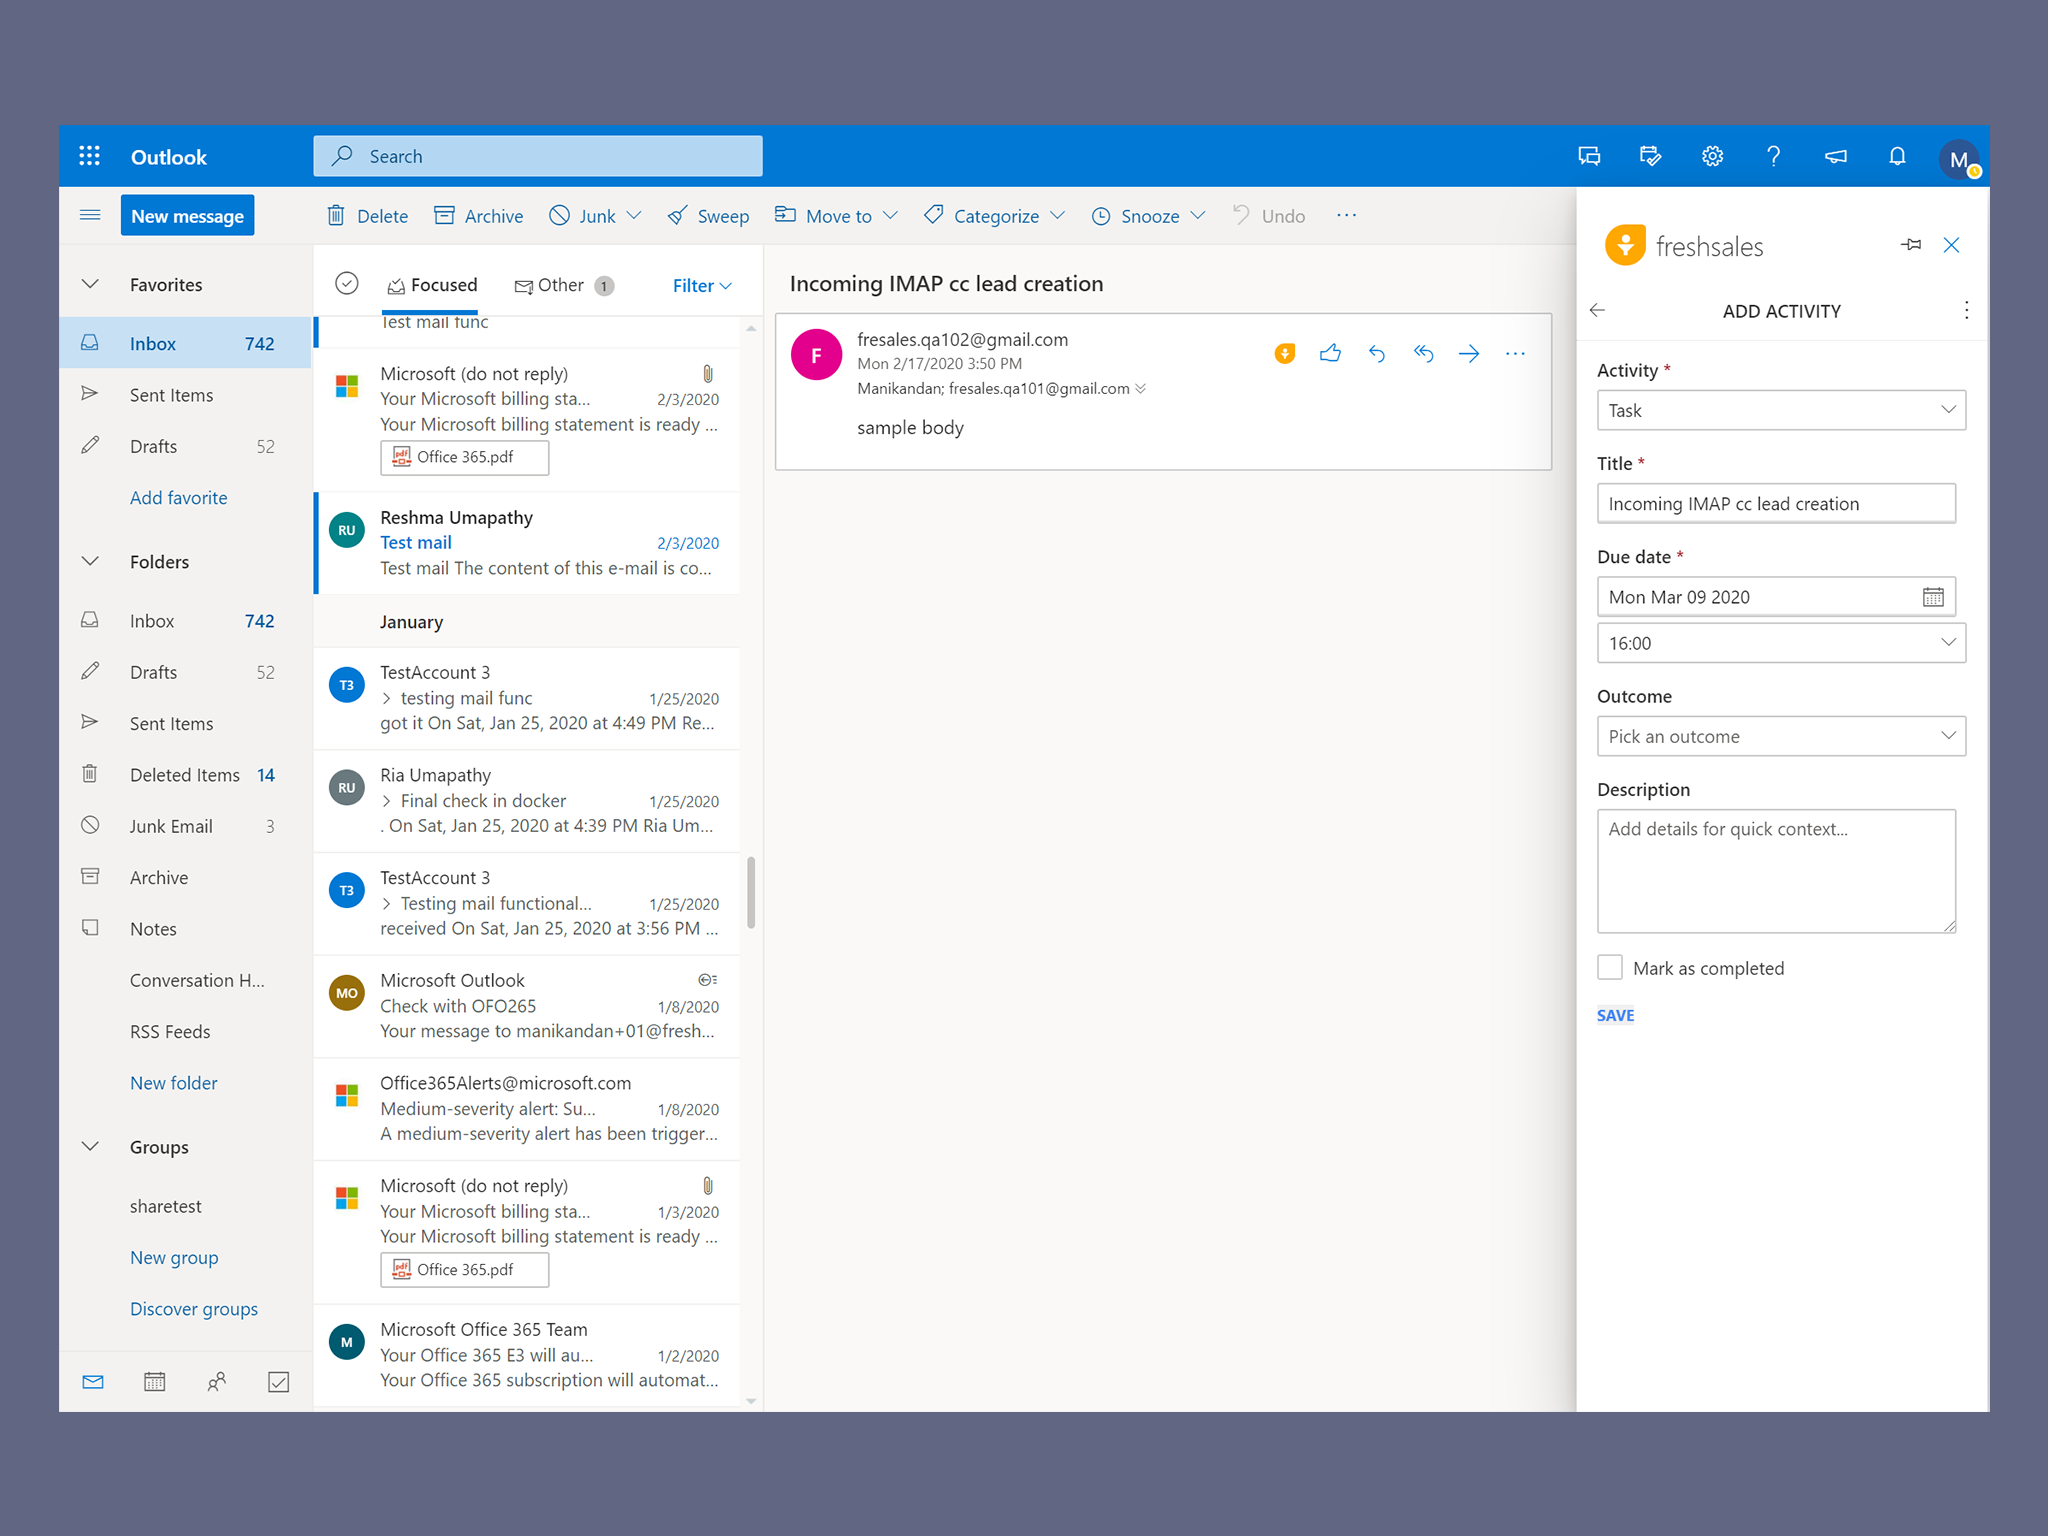Open People view from bottom sidebar
The image size is (2048, 1536).
217,1381
